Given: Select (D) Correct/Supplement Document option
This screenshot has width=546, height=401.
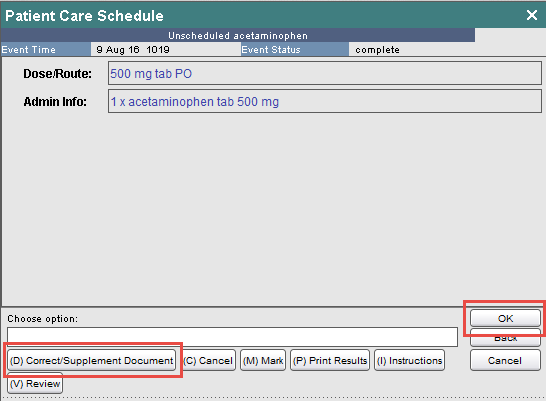Looking at the screenshot, I should click(x=92, y=360).
